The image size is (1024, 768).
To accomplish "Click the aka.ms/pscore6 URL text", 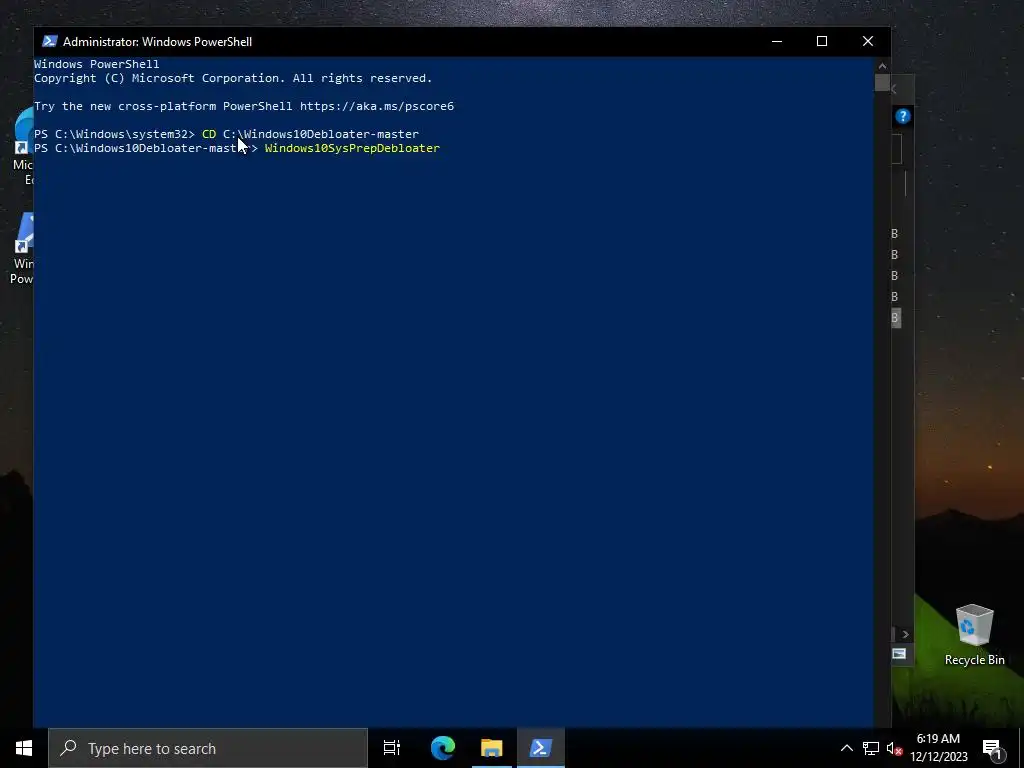I will [377, 106].
